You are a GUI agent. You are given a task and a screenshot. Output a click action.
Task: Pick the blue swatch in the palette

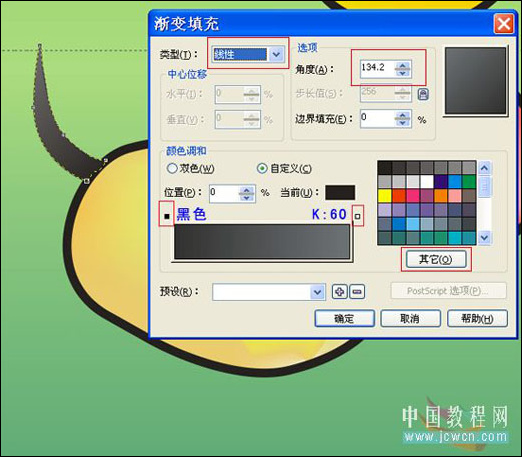pos(455,182)
